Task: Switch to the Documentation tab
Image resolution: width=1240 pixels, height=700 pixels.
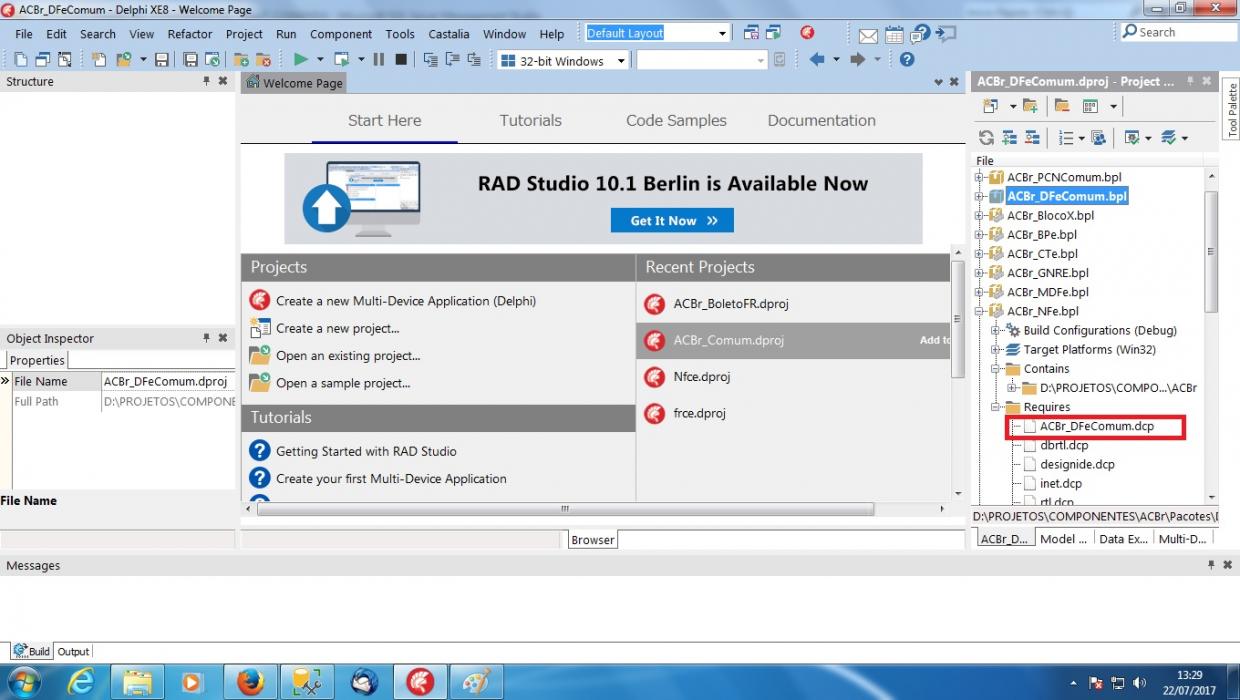Action: click(x=821, y=120)
